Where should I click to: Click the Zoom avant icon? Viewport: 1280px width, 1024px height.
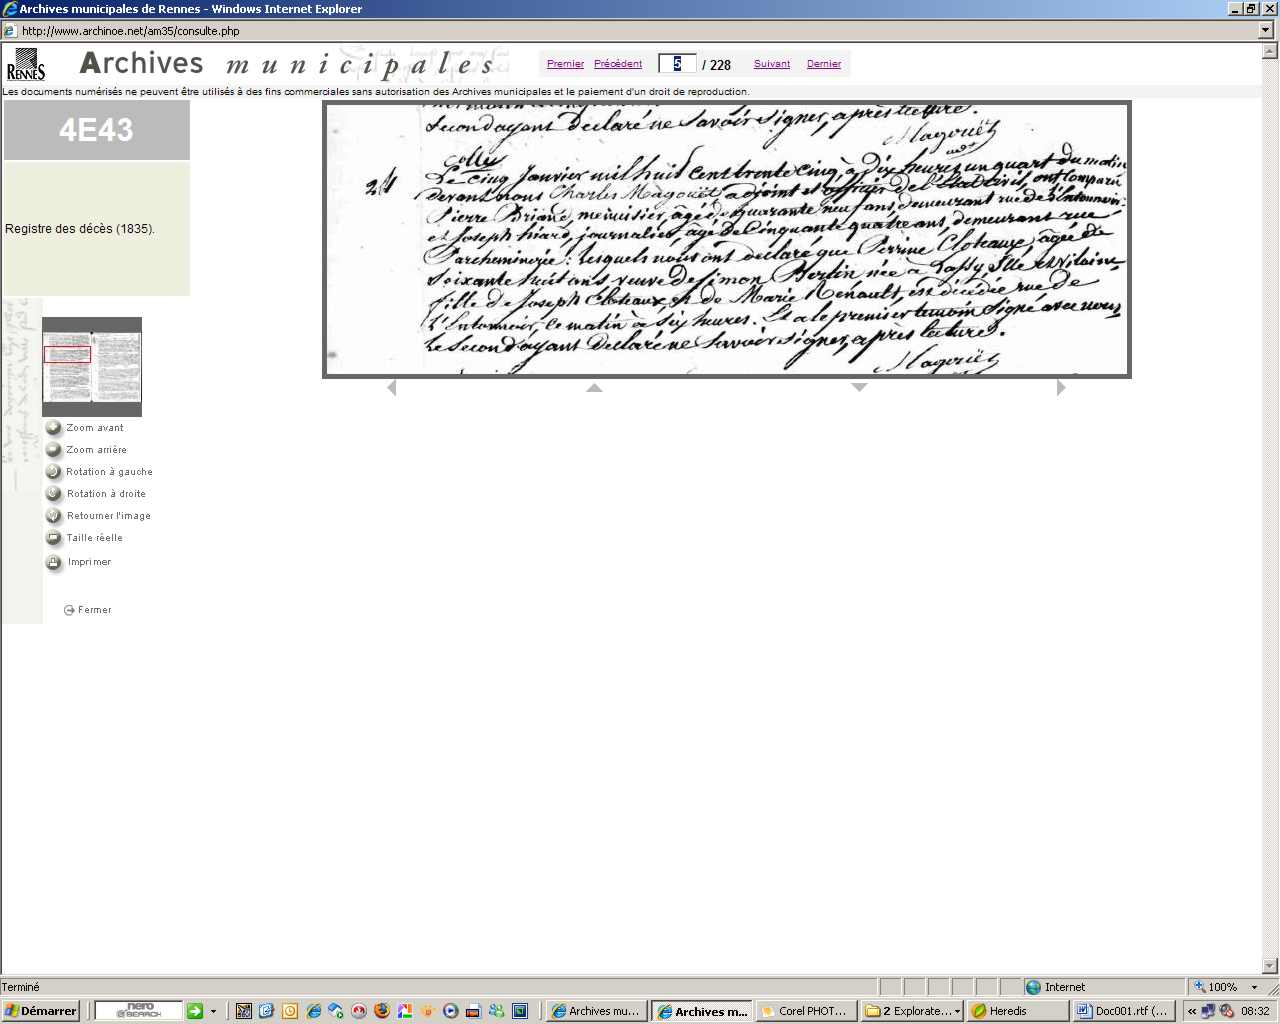tap(54, 428)
